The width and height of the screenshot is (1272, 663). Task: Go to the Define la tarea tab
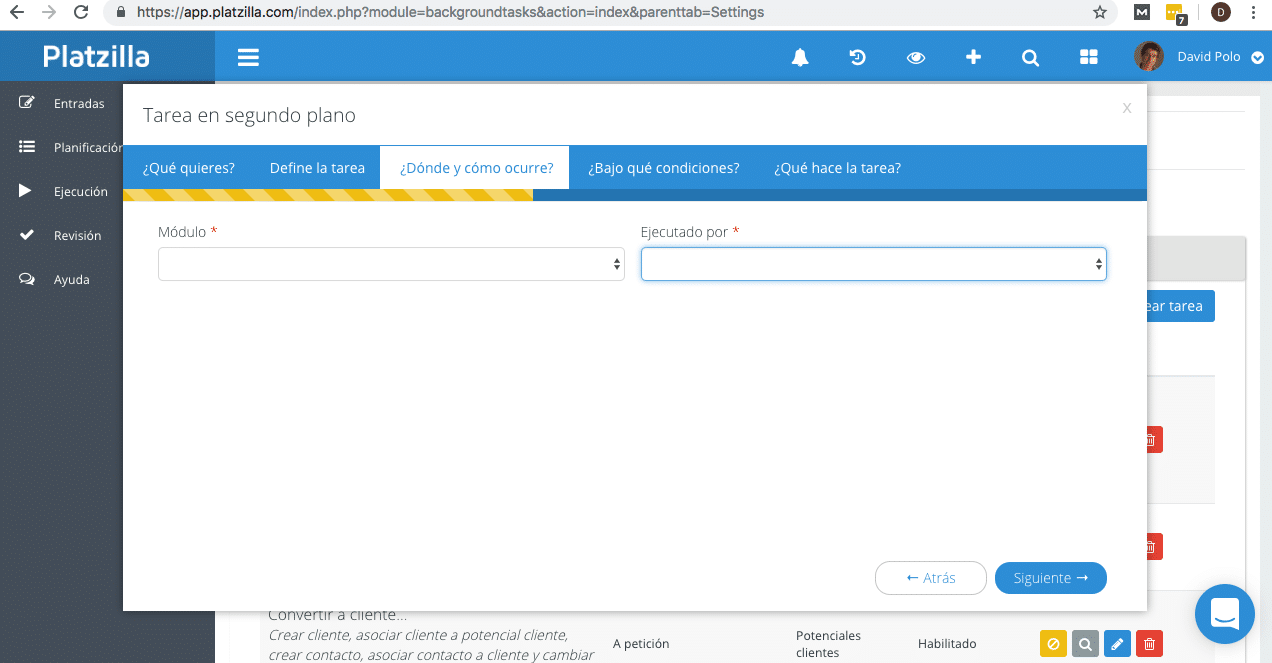point(317,168)
